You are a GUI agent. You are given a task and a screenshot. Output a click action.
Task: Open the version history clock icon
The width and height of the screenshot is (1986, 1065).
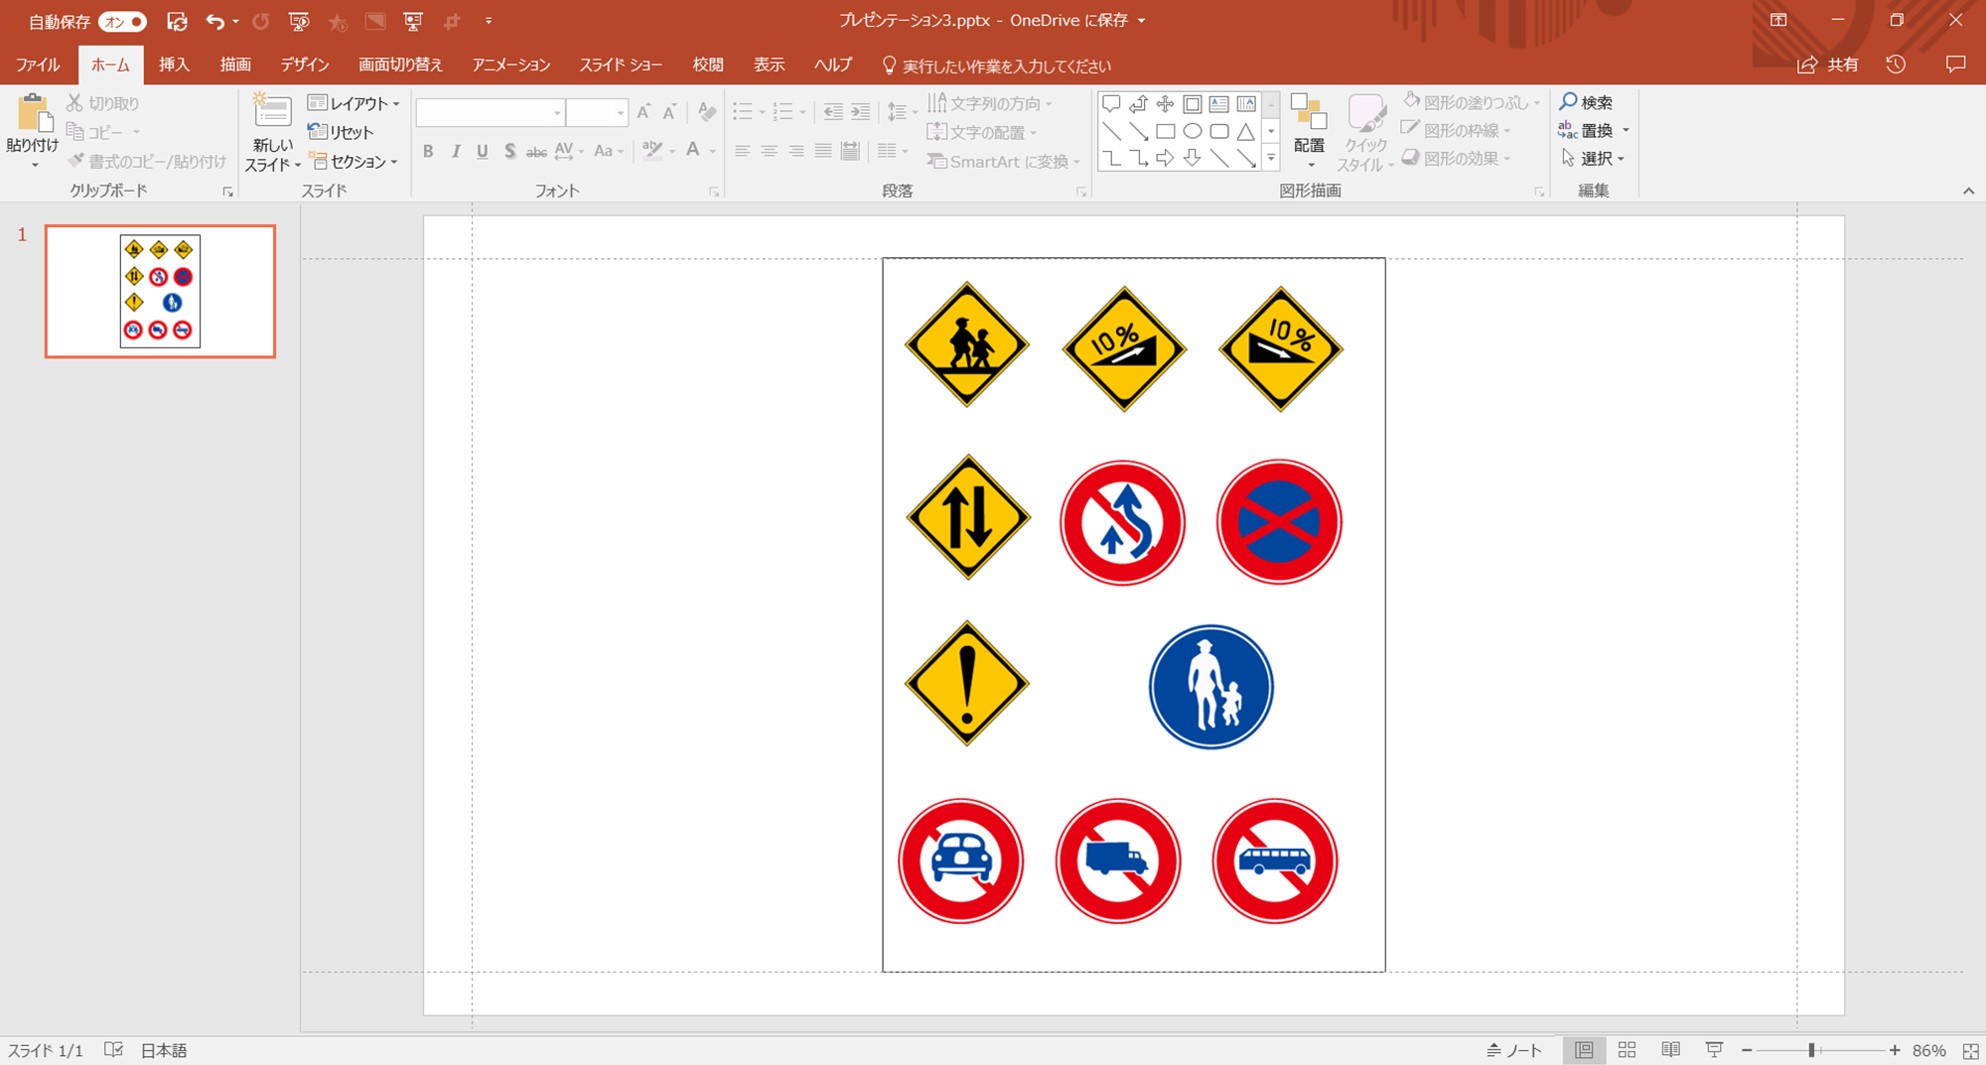tap(1896, 65)
